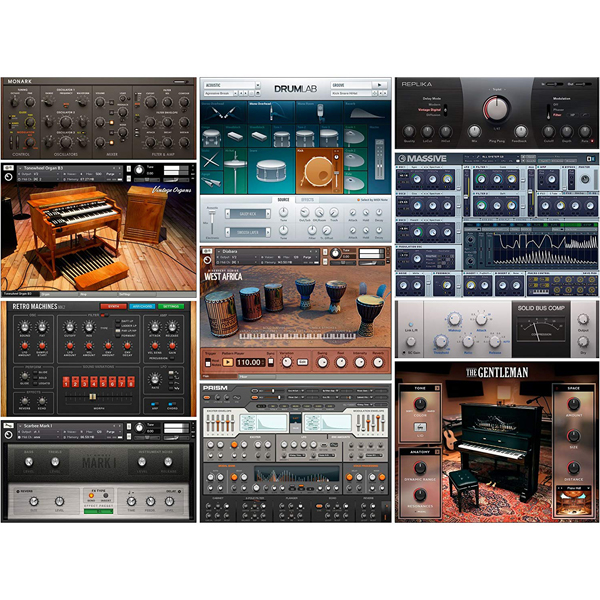Open the Effects tab in DrumLab
600x600 pixels.
tap(307, 200)
